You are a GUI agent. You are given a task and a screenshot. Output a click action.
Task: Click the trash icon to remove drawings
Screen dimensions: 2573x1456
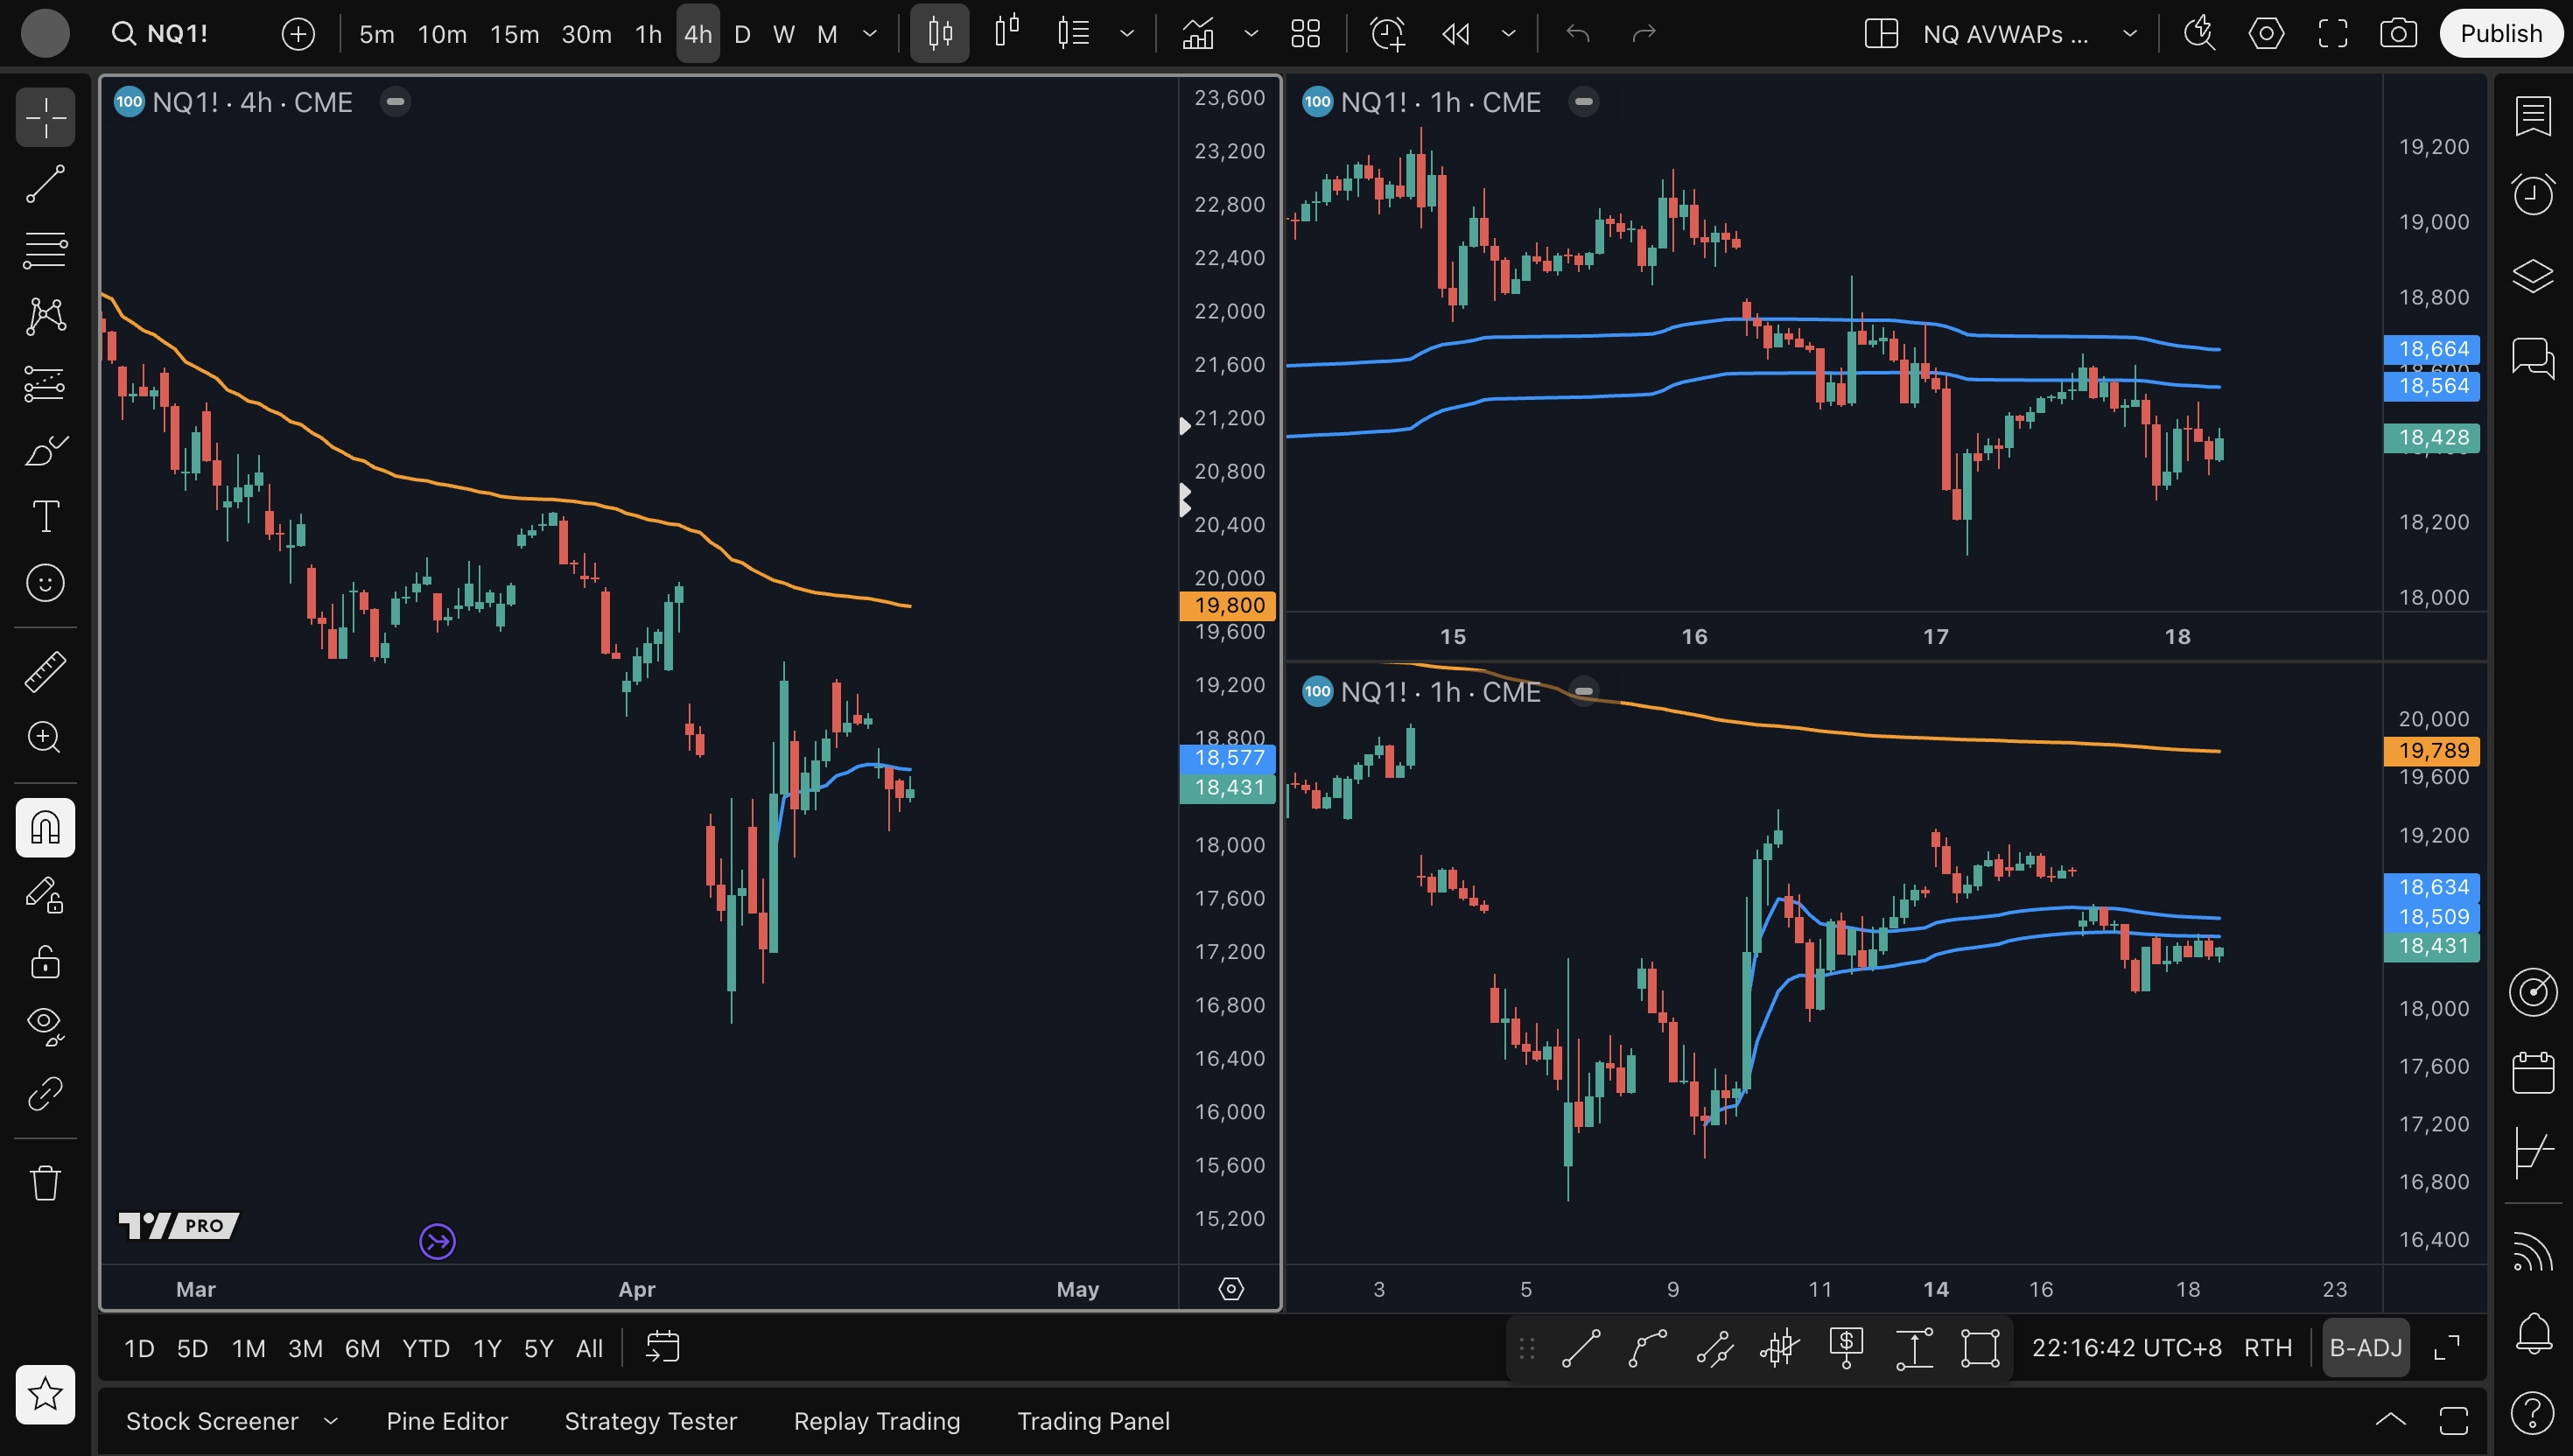[45, 1183]
